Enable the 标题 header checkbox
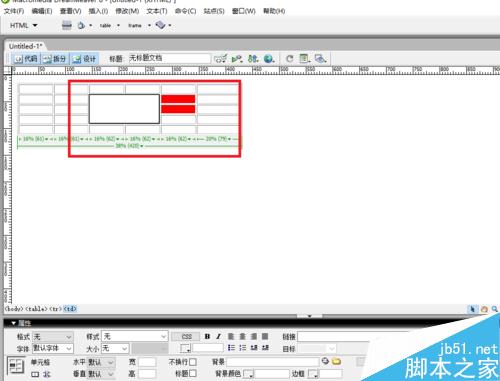Screen dimensions: 500x381 (x=193, y=373)
